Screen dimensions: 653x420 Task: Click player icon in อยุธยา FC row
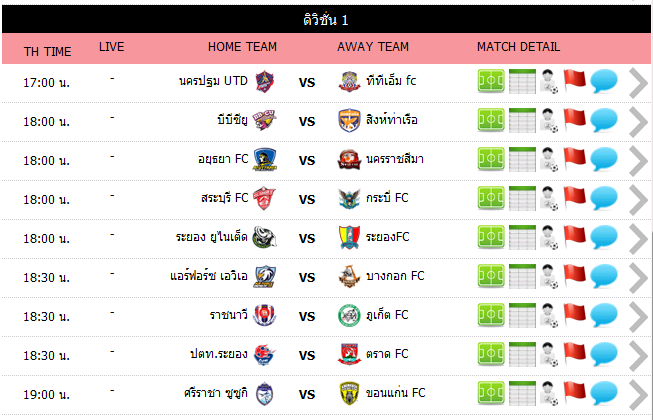549,160
